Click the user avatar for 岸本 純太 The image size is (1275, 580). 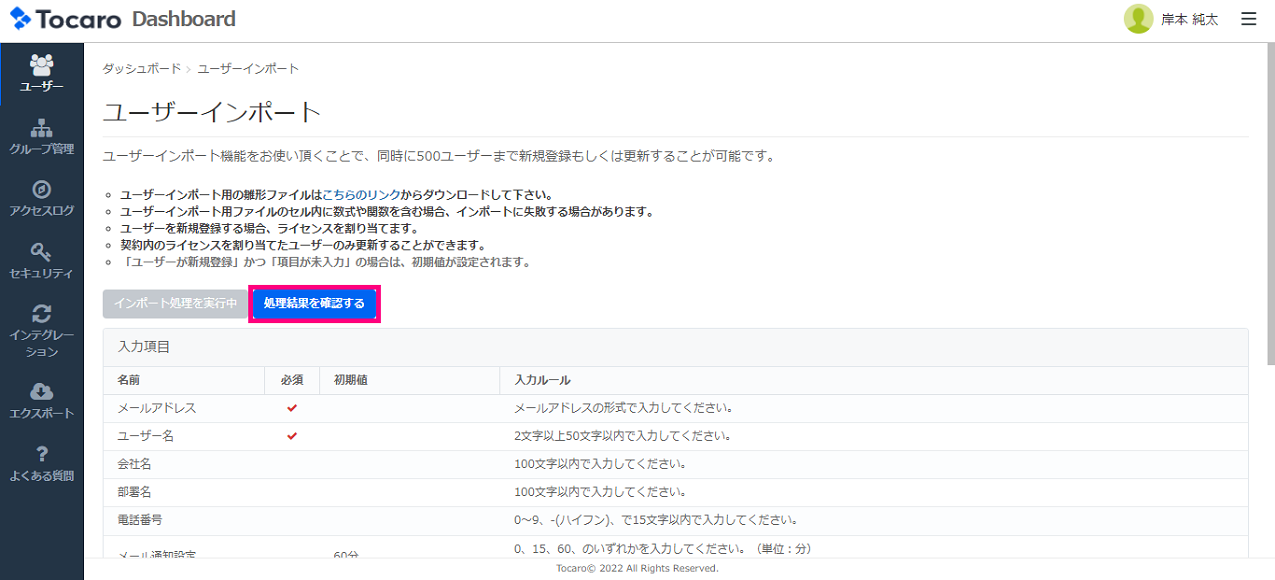(1138, 19)
